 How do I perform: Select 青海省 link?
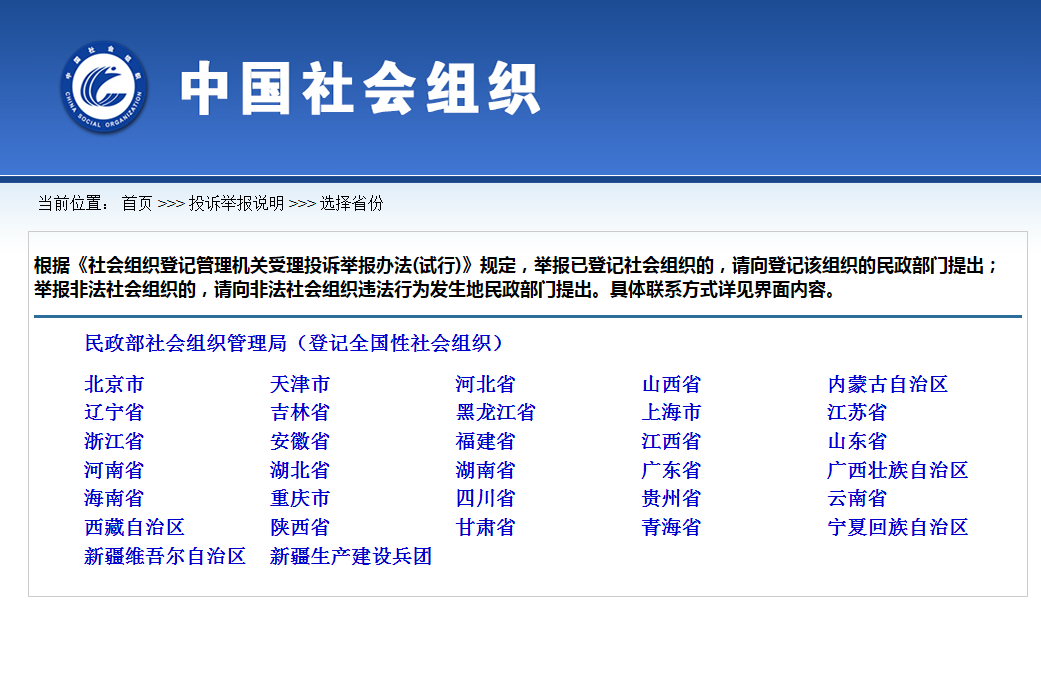pos(671,527)
